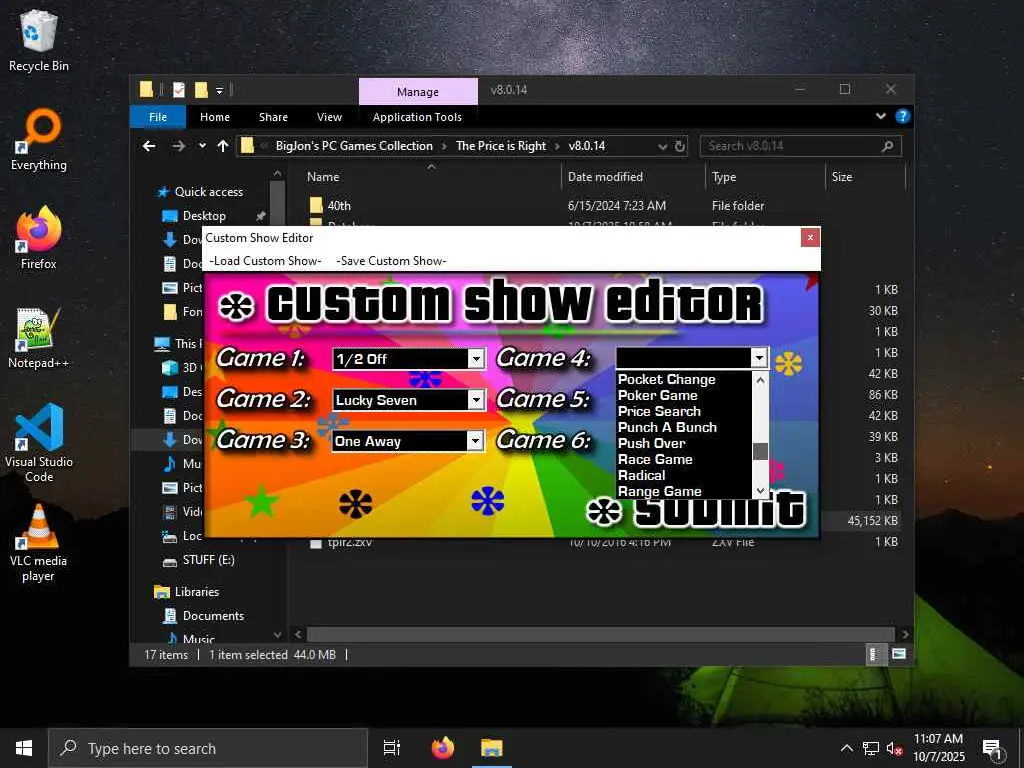Expand breadcrumb chevron after The Price is Right

pyautogui.click(x=557, y=146)
